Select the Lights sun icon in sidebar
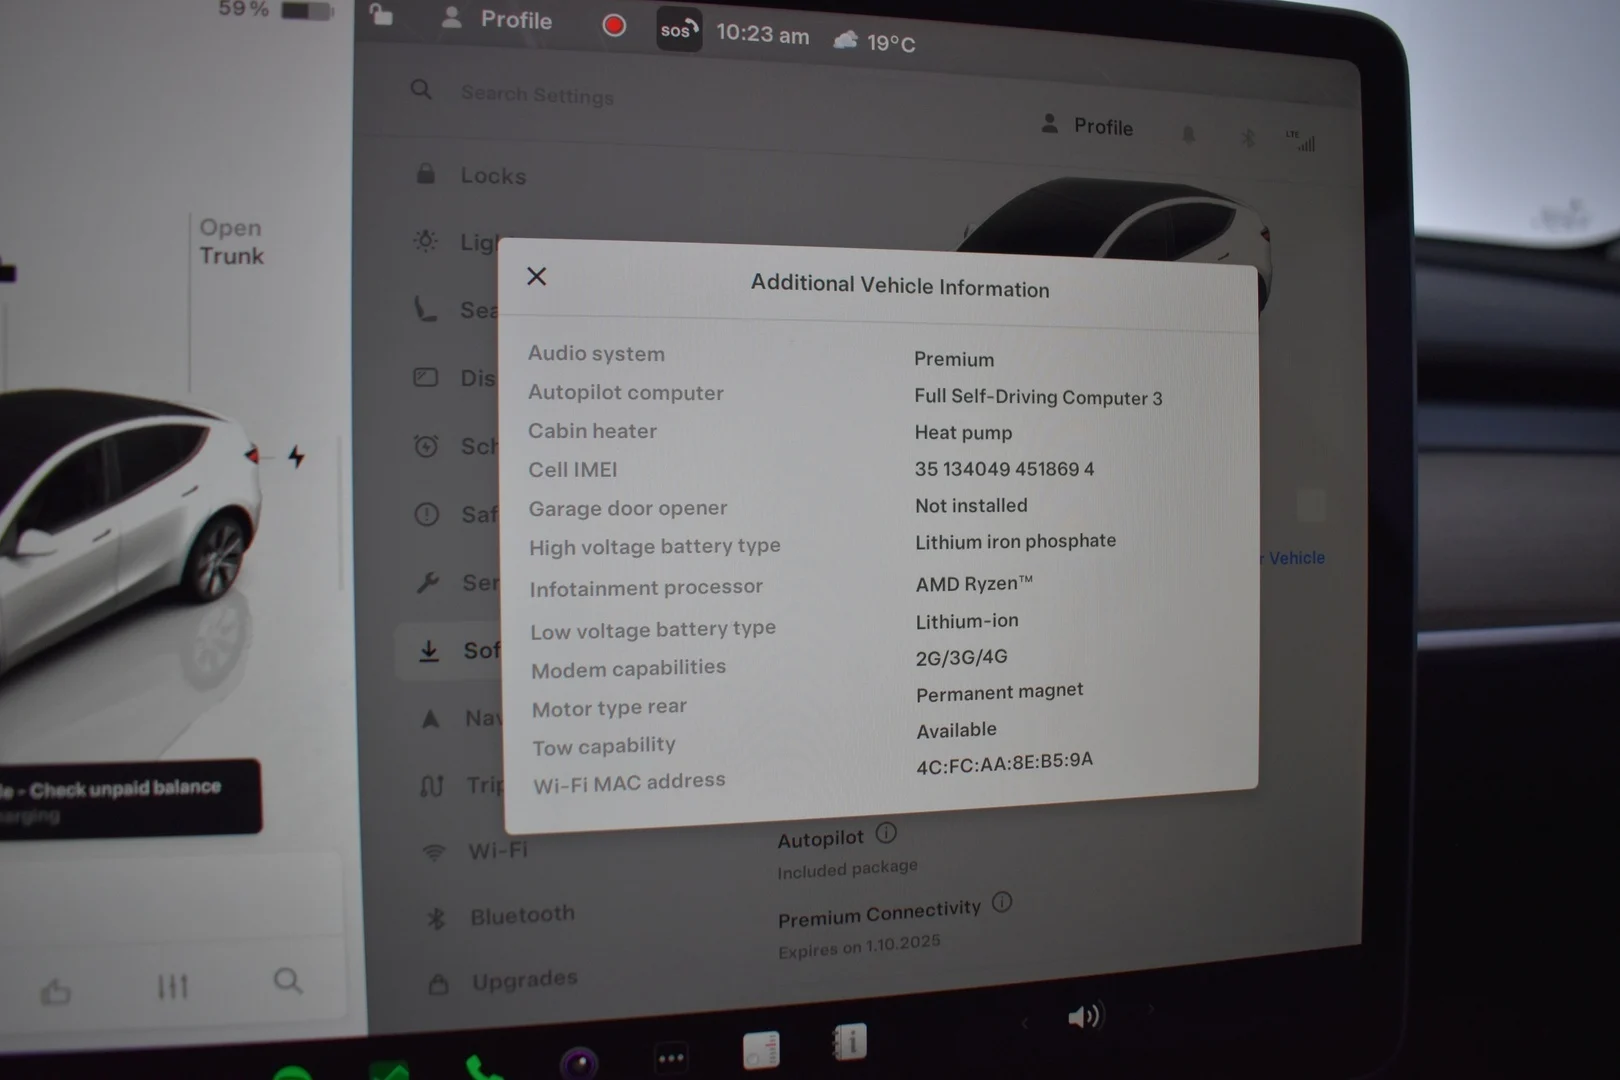 [x=426, y=241]
